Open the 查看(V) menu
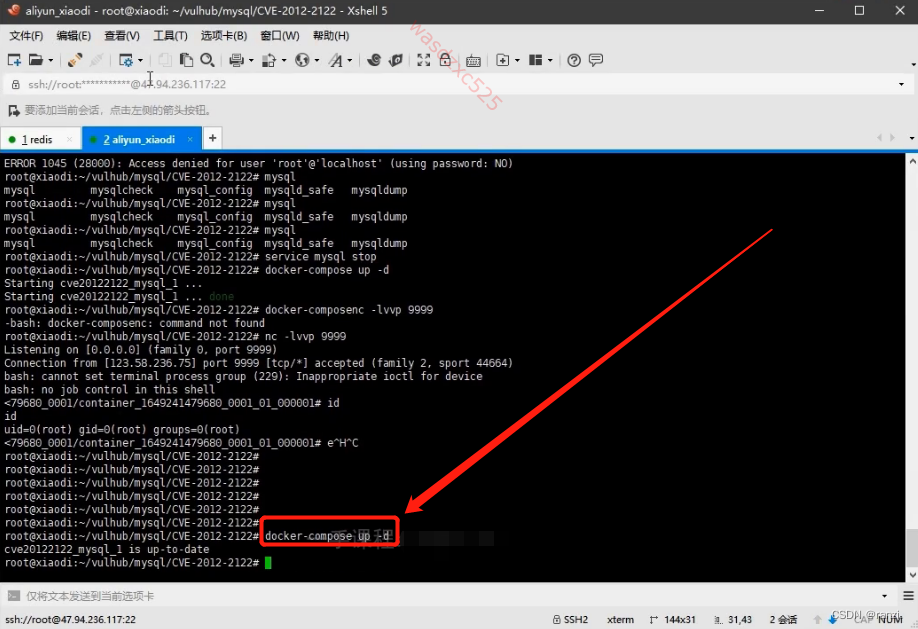 (122, 36)
